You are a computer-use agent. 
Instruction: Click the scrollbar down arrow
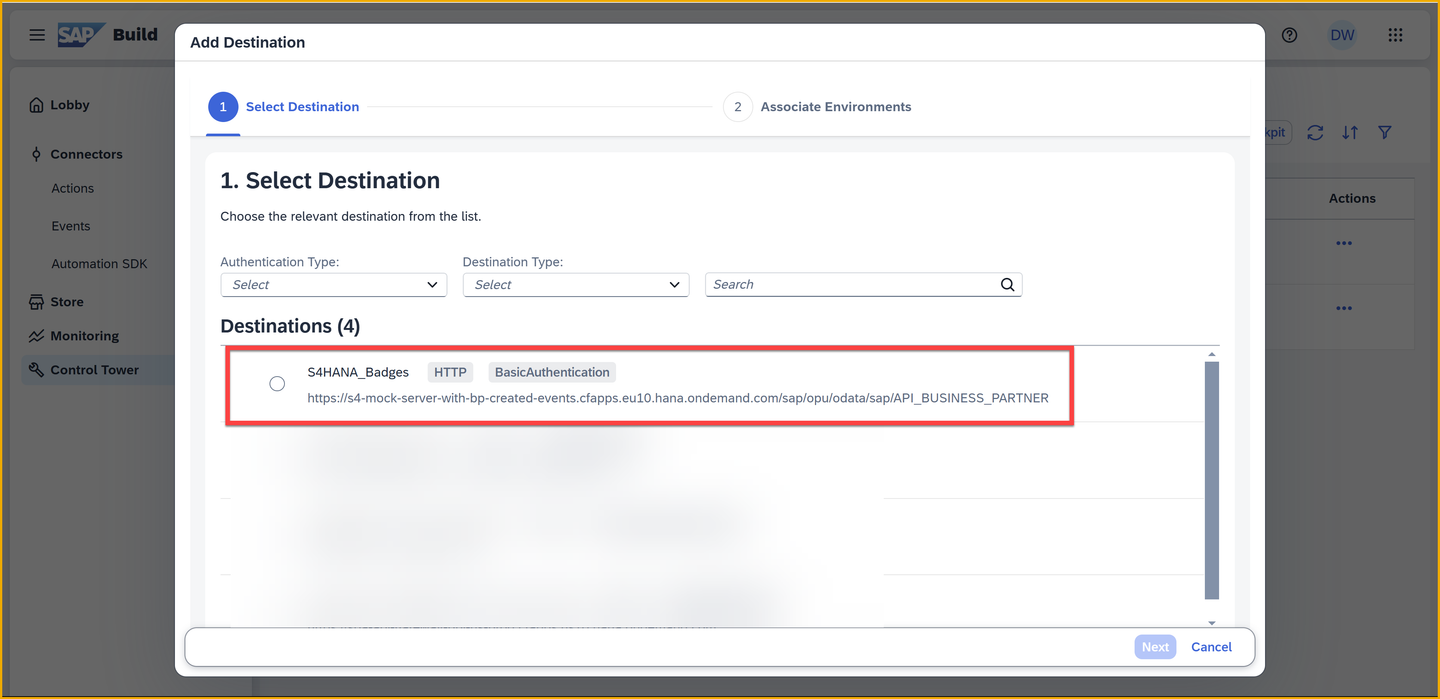[1212, 623]
